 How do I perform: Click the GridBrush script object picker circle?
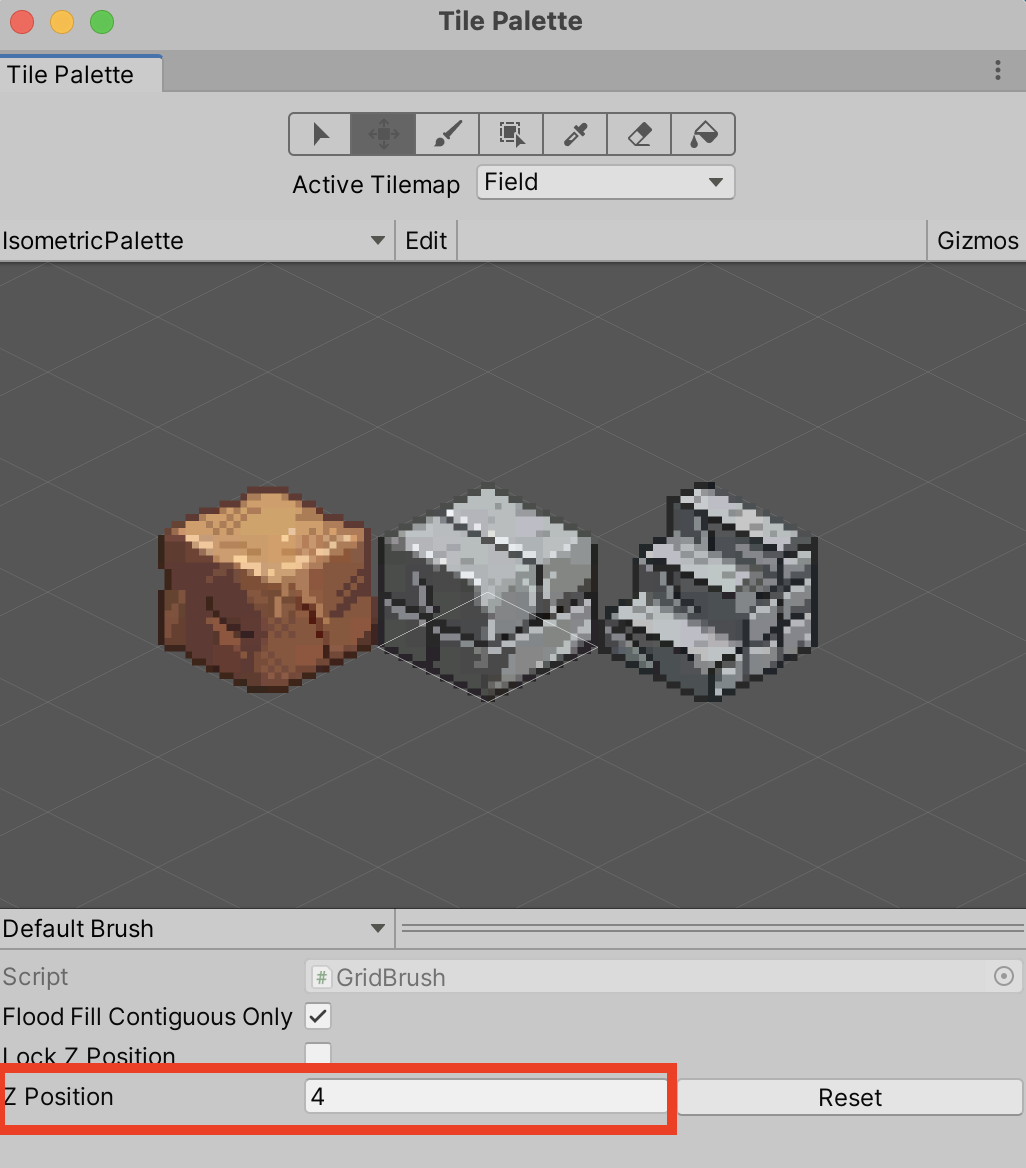[x=1004, y=977]
